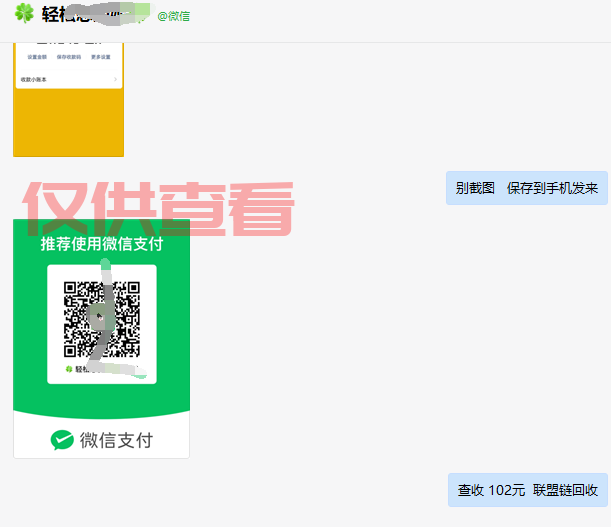Viewport: 611px width, 527px height.
Task: Click 更多设置 in the yellow screenshot
Action: coord(101,57)
